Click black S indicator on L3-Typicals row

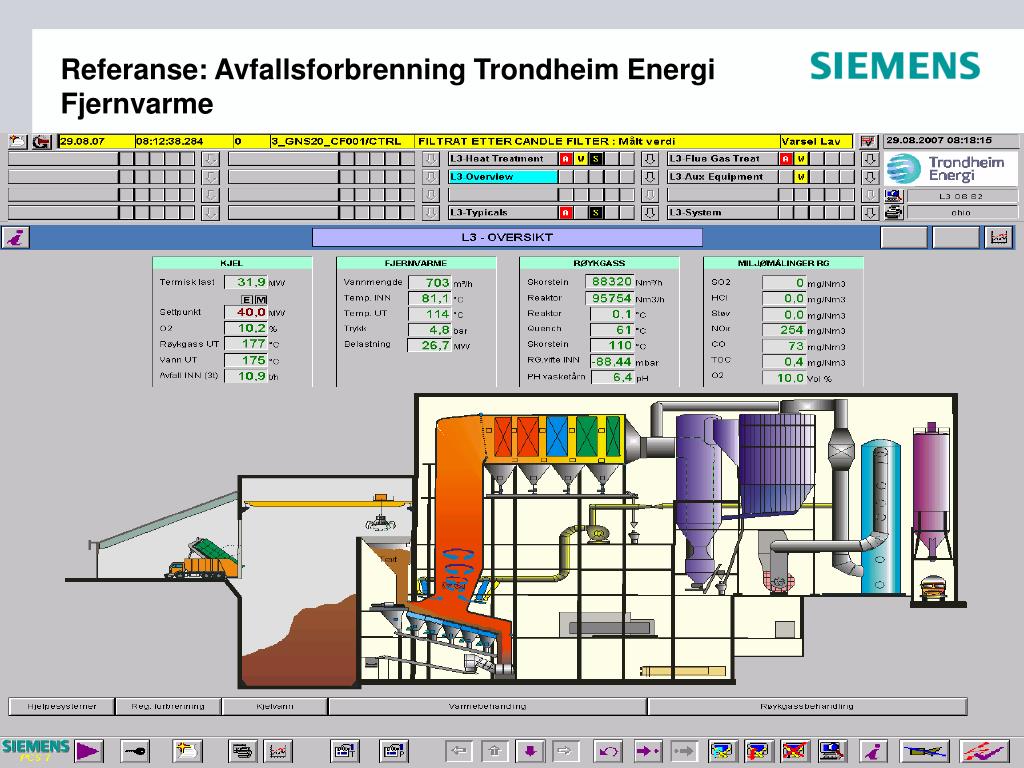(596, 212)
